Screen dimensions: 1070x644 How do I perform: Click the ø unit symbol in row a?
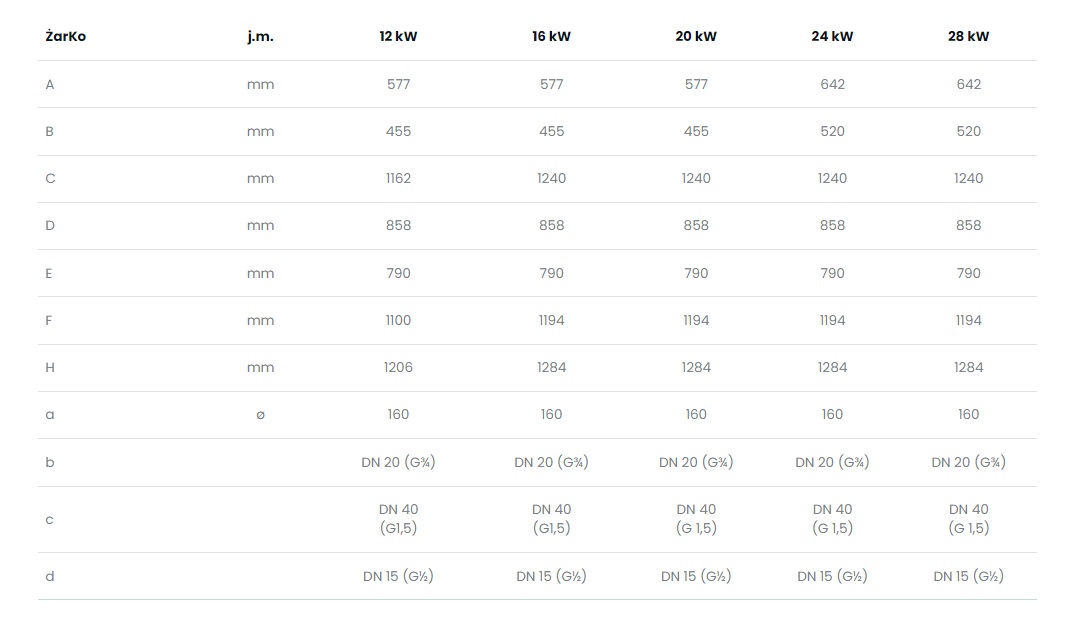tap(260, 415)
